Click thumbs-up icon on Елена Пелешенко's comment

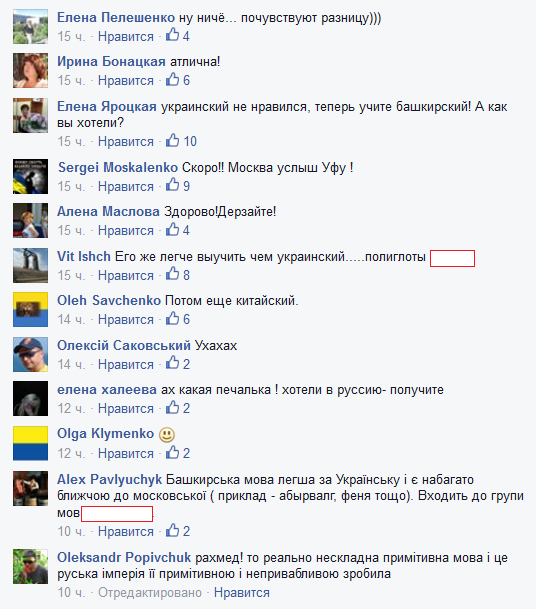tap(172, 35)
